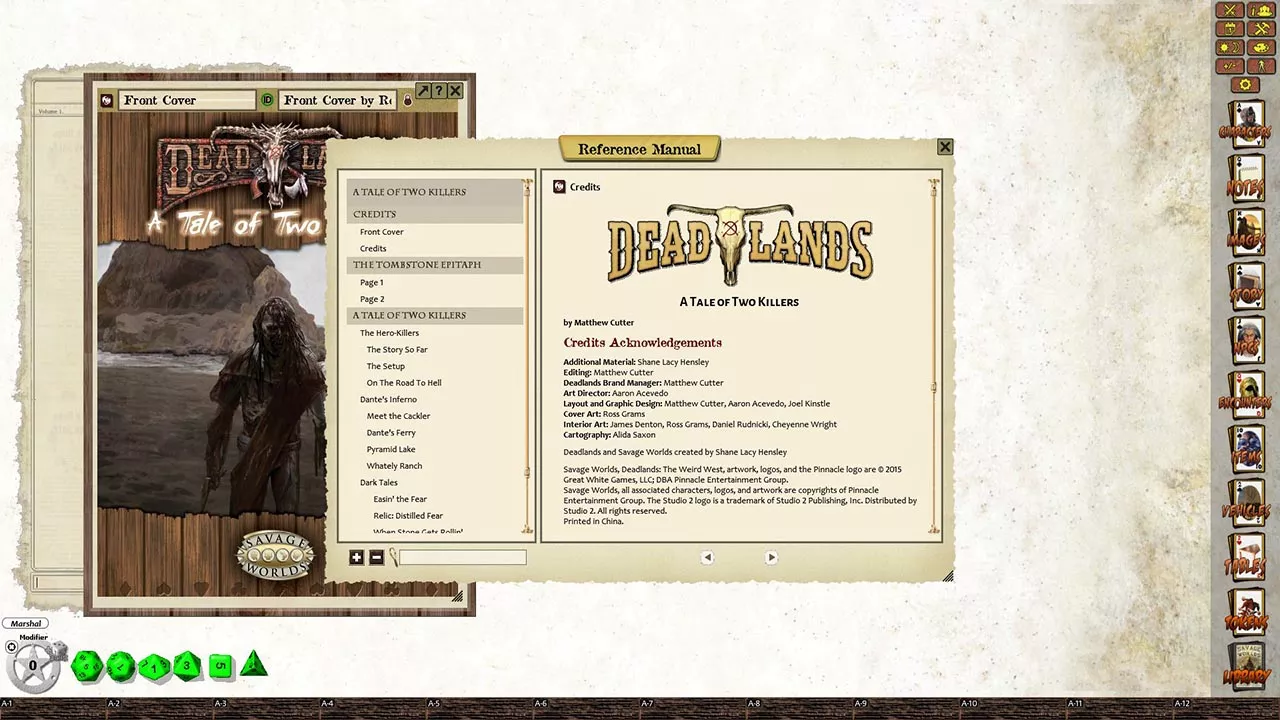Open the Library card deck
The image size is (1280, 720).
click(x=1246, y=666)
